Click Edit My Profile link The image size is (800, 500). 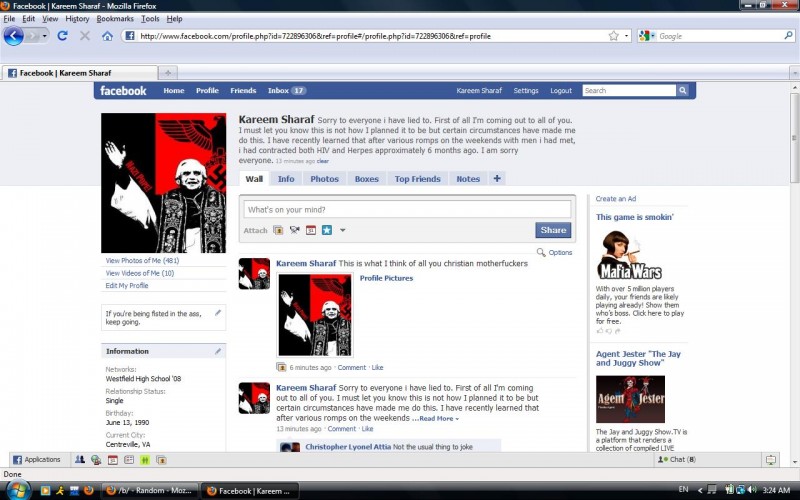coord(127,285)
